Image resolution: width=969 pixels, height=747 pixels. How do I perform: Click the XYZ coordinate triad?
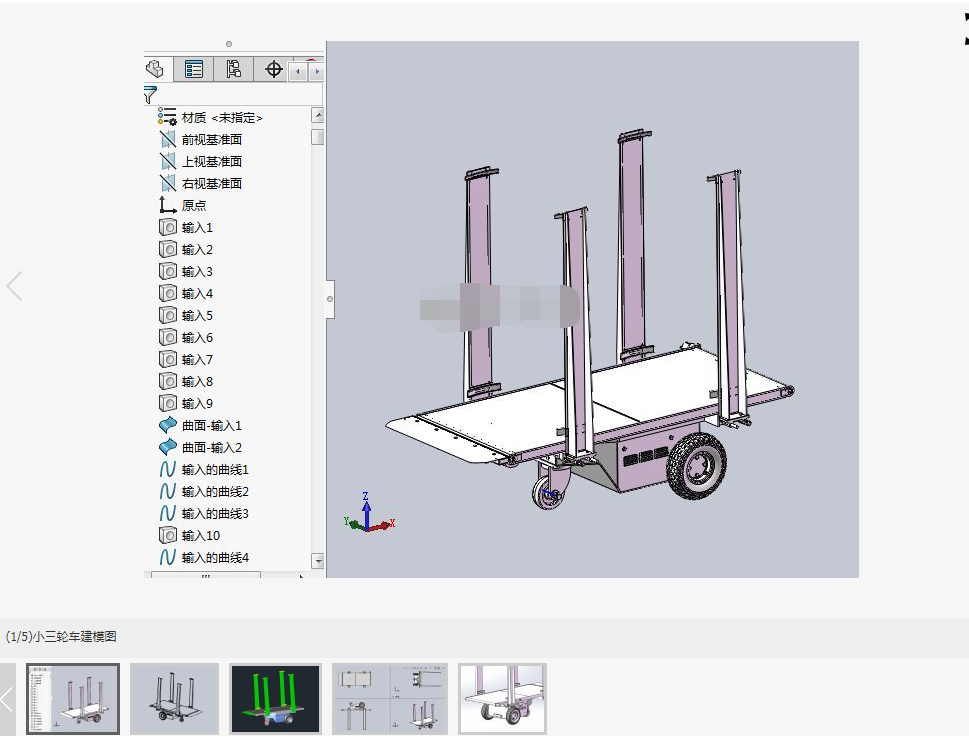click(x=368, y=513)
